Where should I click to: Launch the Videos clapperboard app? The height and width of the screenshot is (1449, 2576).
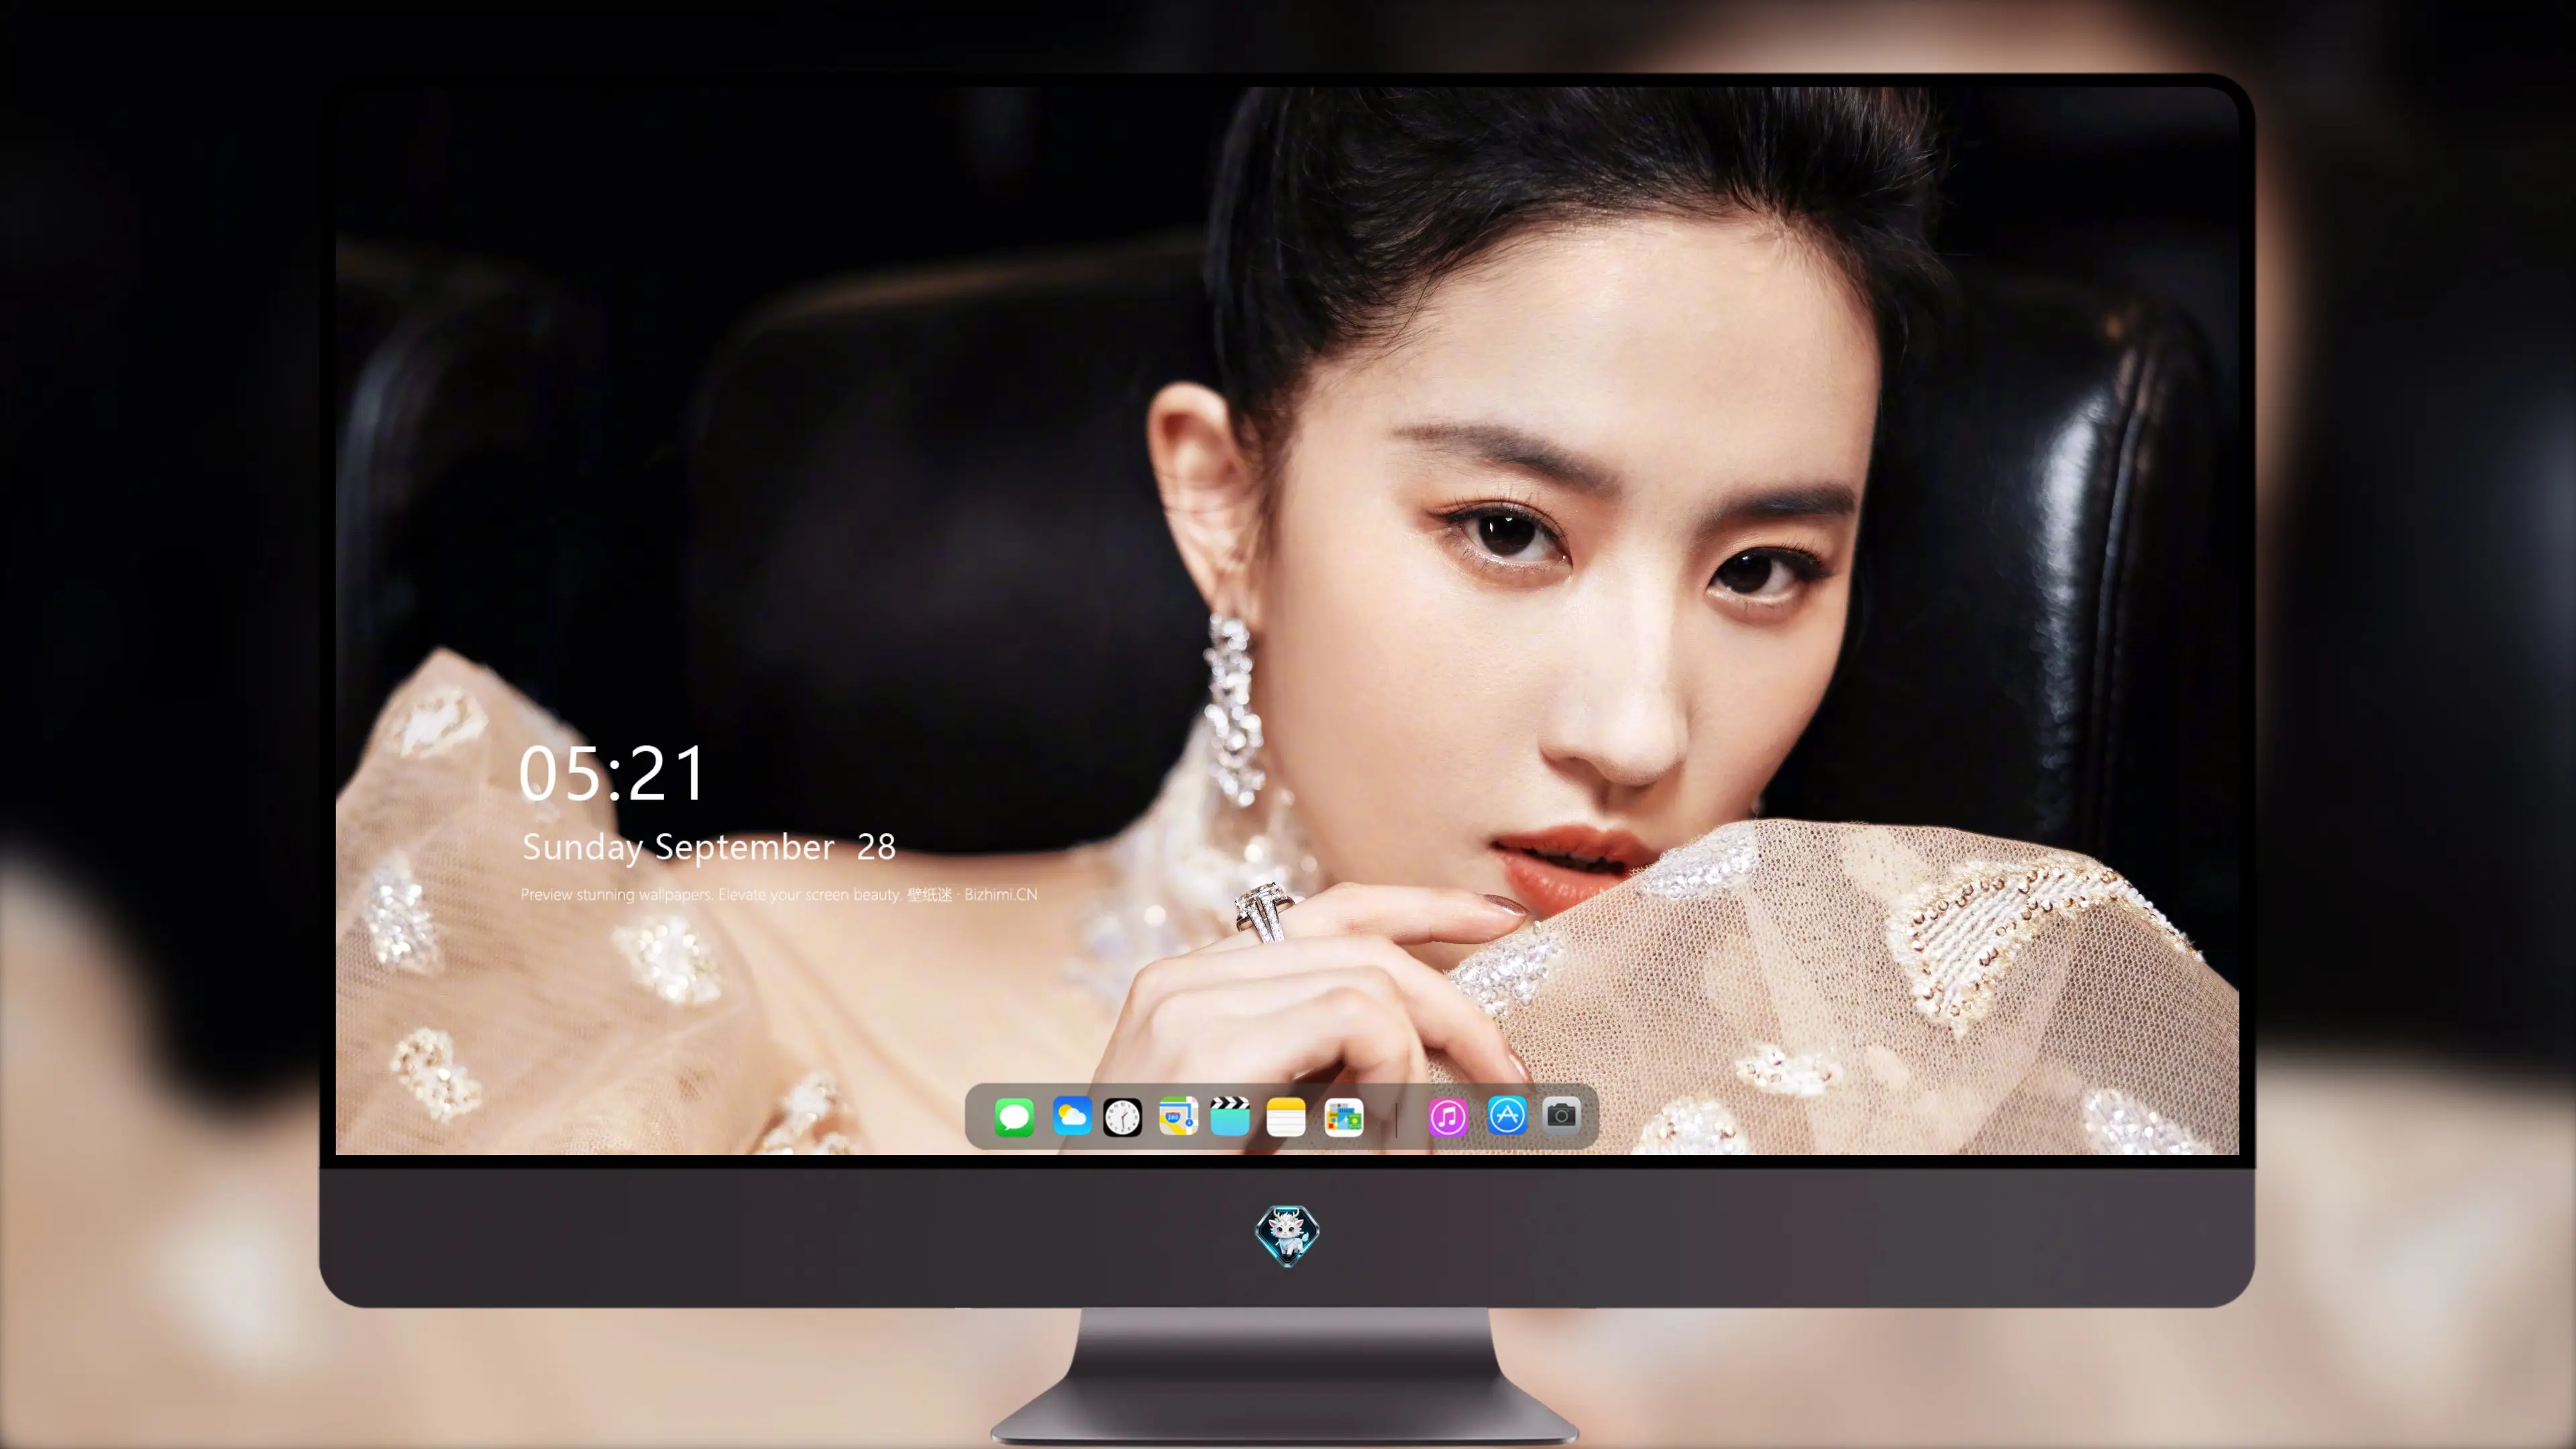[1230, 1116]
